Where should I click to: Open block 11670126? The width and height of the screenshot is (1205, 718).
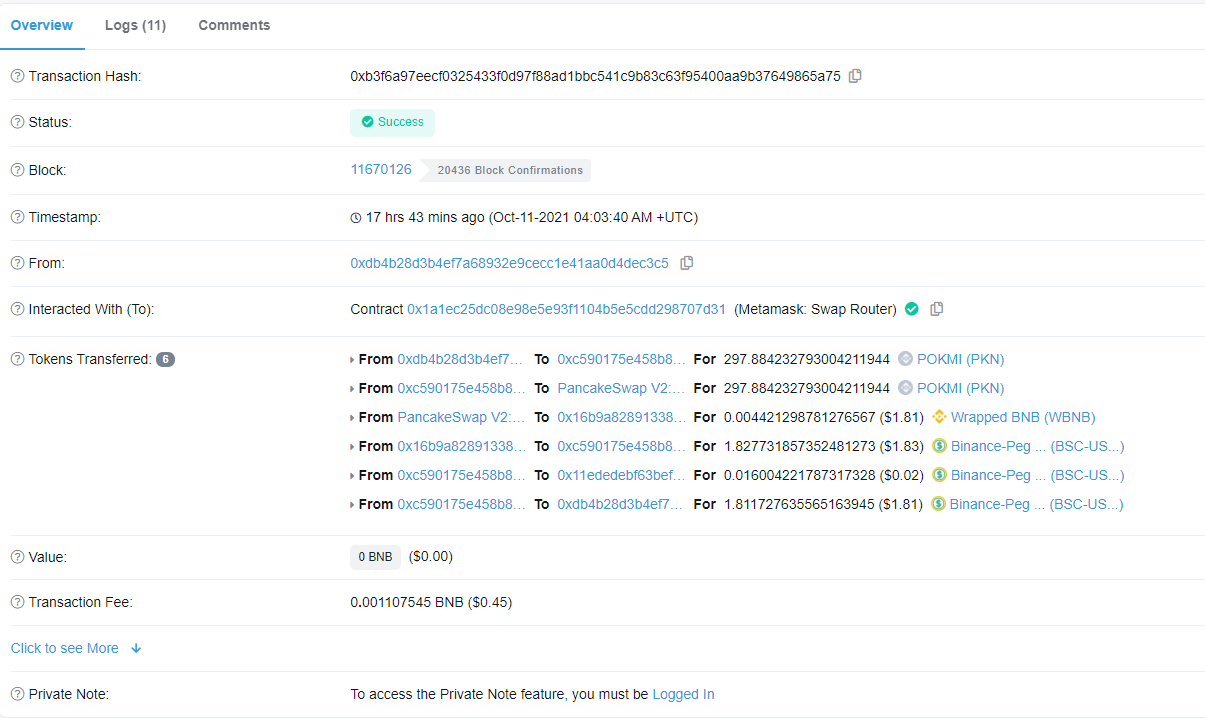coord(381,169)
